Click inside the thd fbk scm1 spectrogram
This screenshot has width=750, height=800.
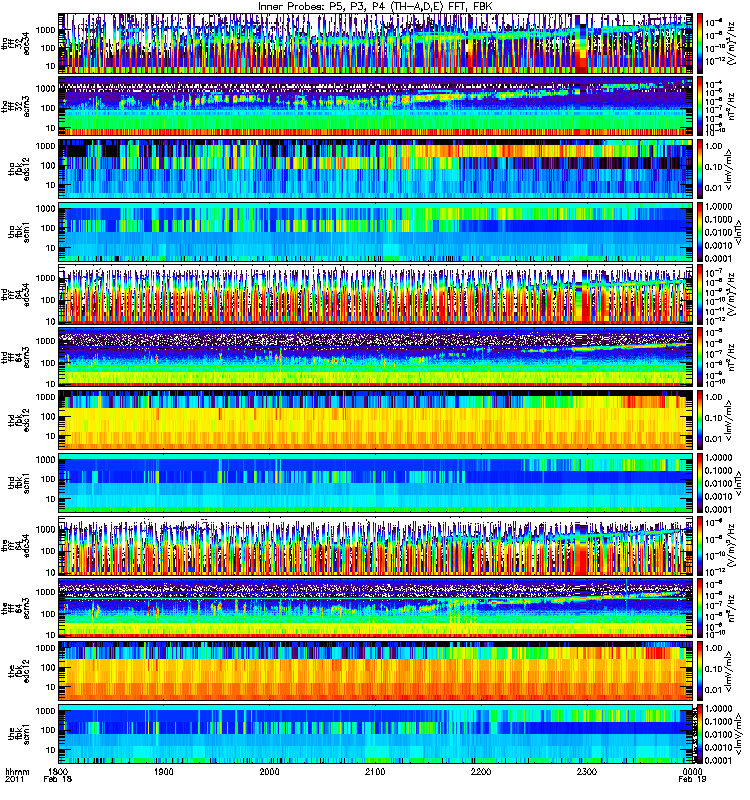click(x=376, y=483)
